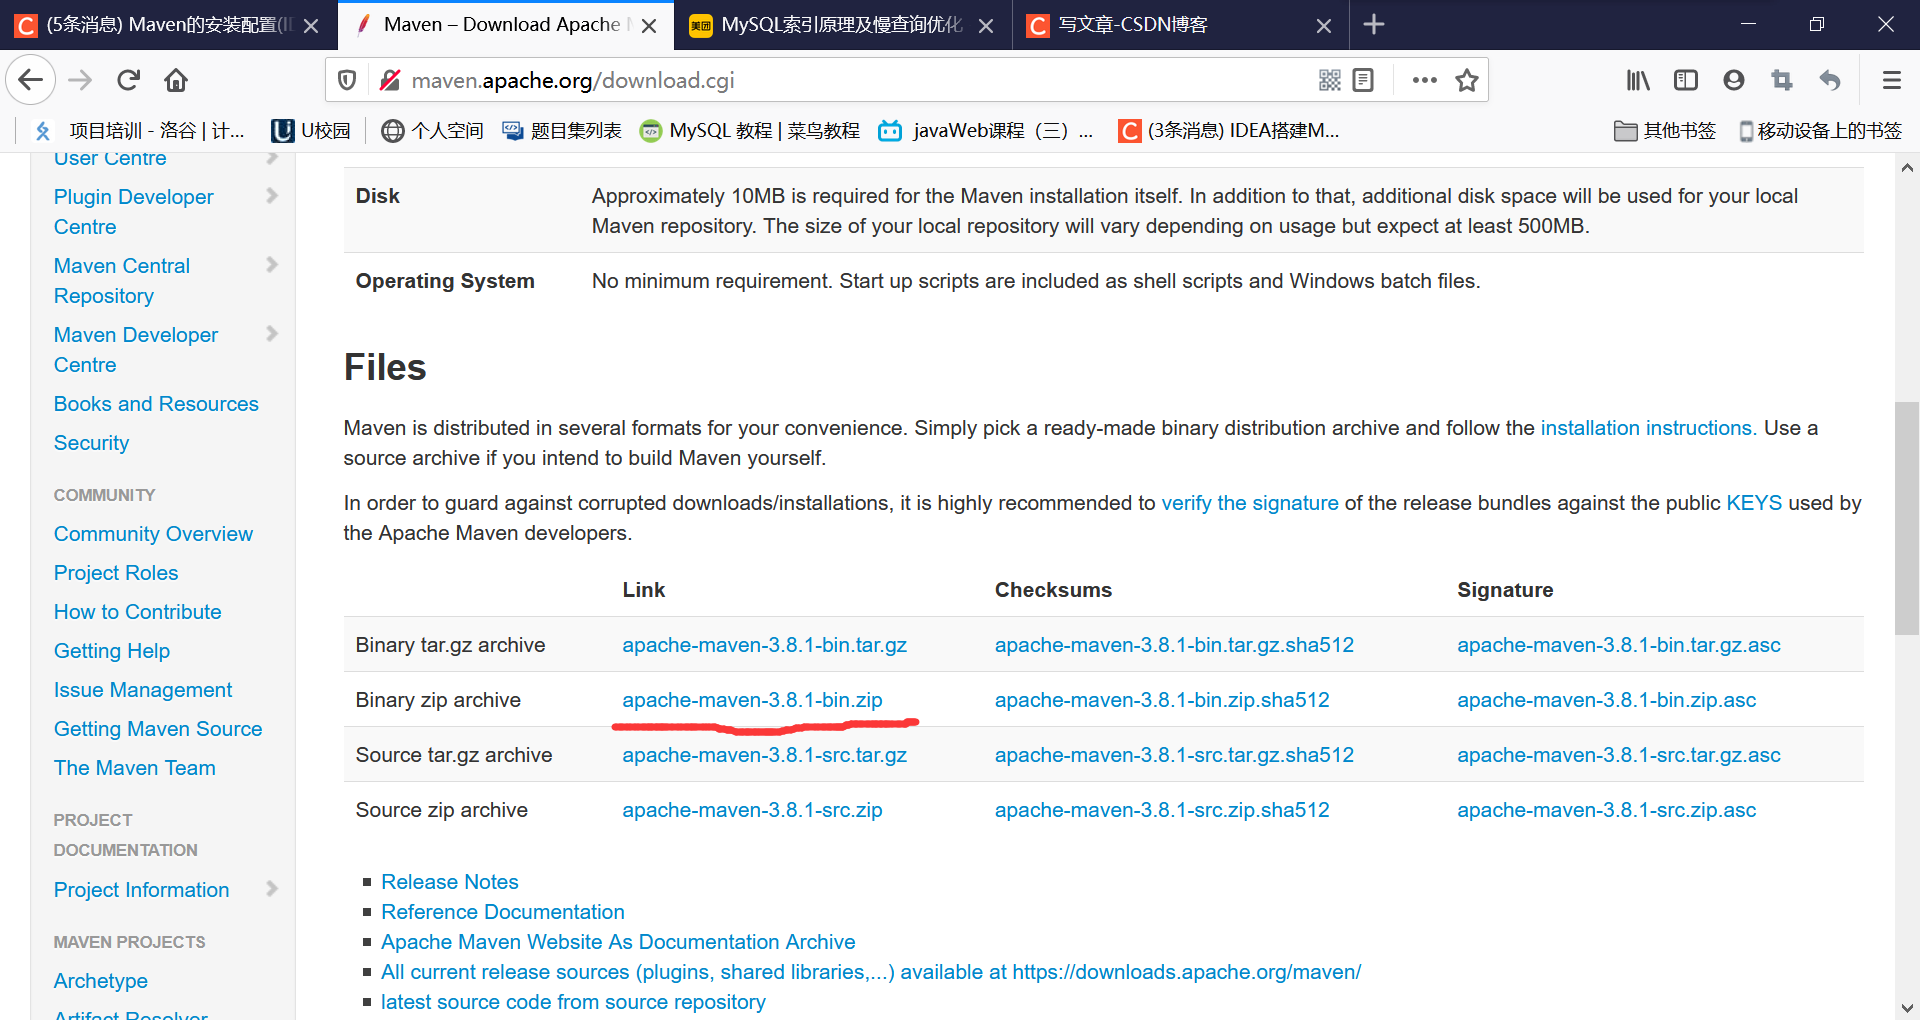Image resolution: width=1920 pixels, height=1020 pixels.
Task: Close the 写文章-CSDN博客 tab
Action: (x=1324, y=26)
